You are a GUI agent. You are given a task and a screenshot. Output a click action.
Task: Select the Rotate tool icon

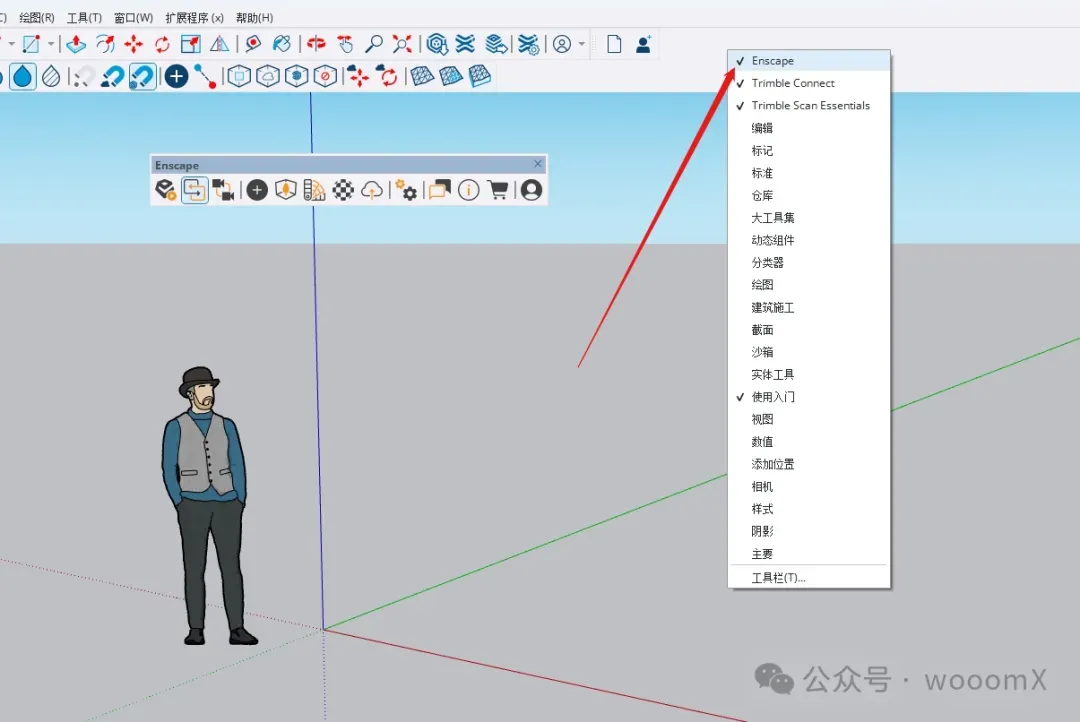pyautogui.click(x=162, y=44)
